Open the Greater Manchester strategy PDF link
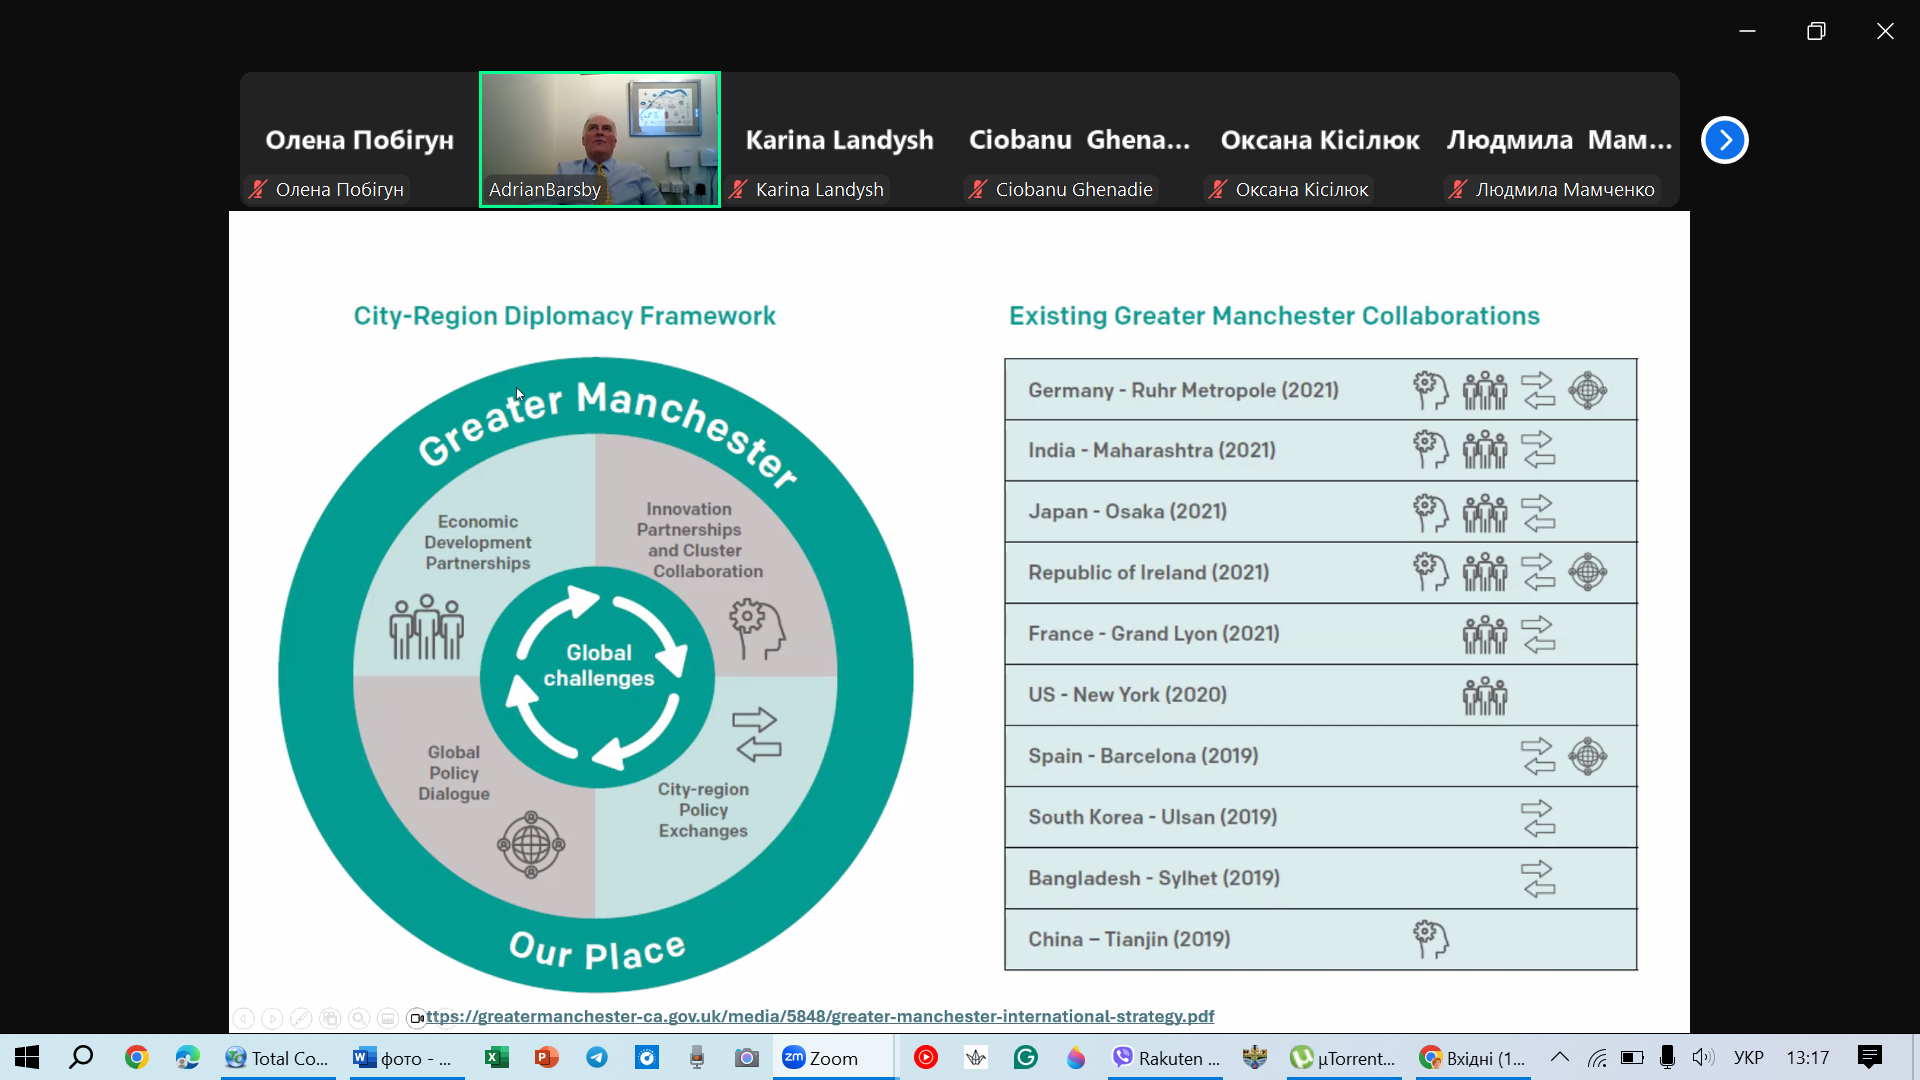The width and height of the screenshot is (1920, 1080). tap(820, 1016)
